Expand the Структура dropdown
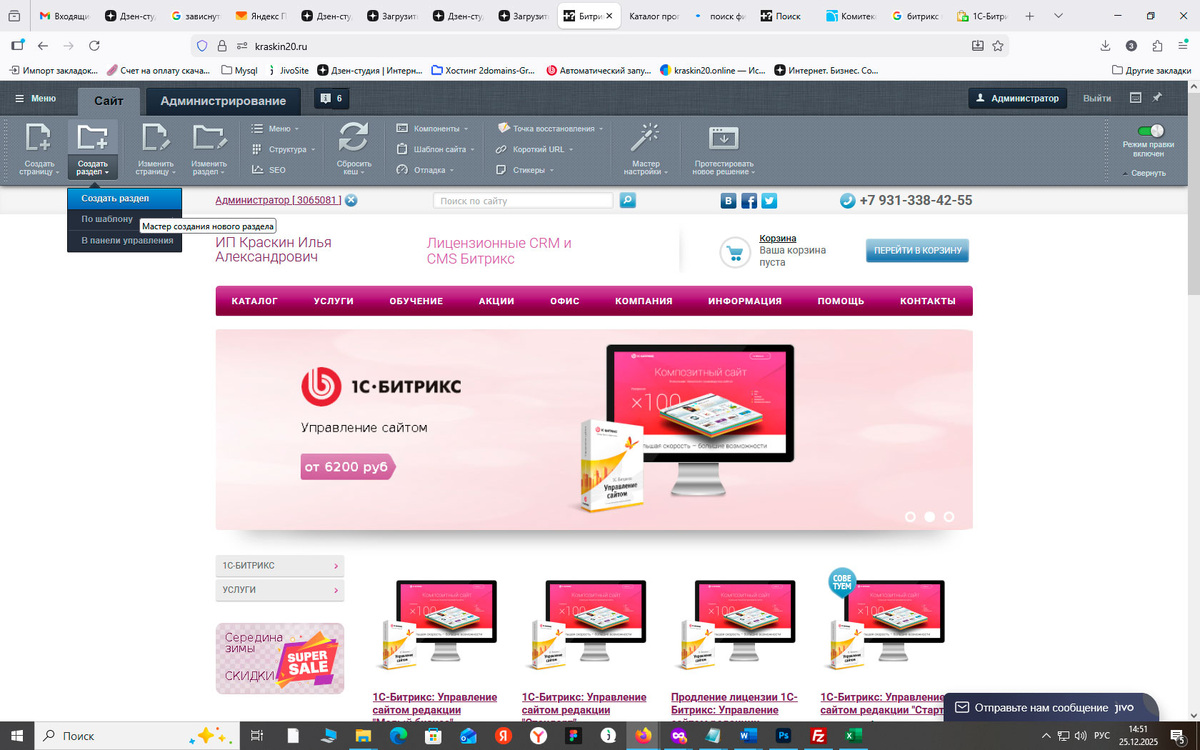1200x750 pixels. (284, 149)
